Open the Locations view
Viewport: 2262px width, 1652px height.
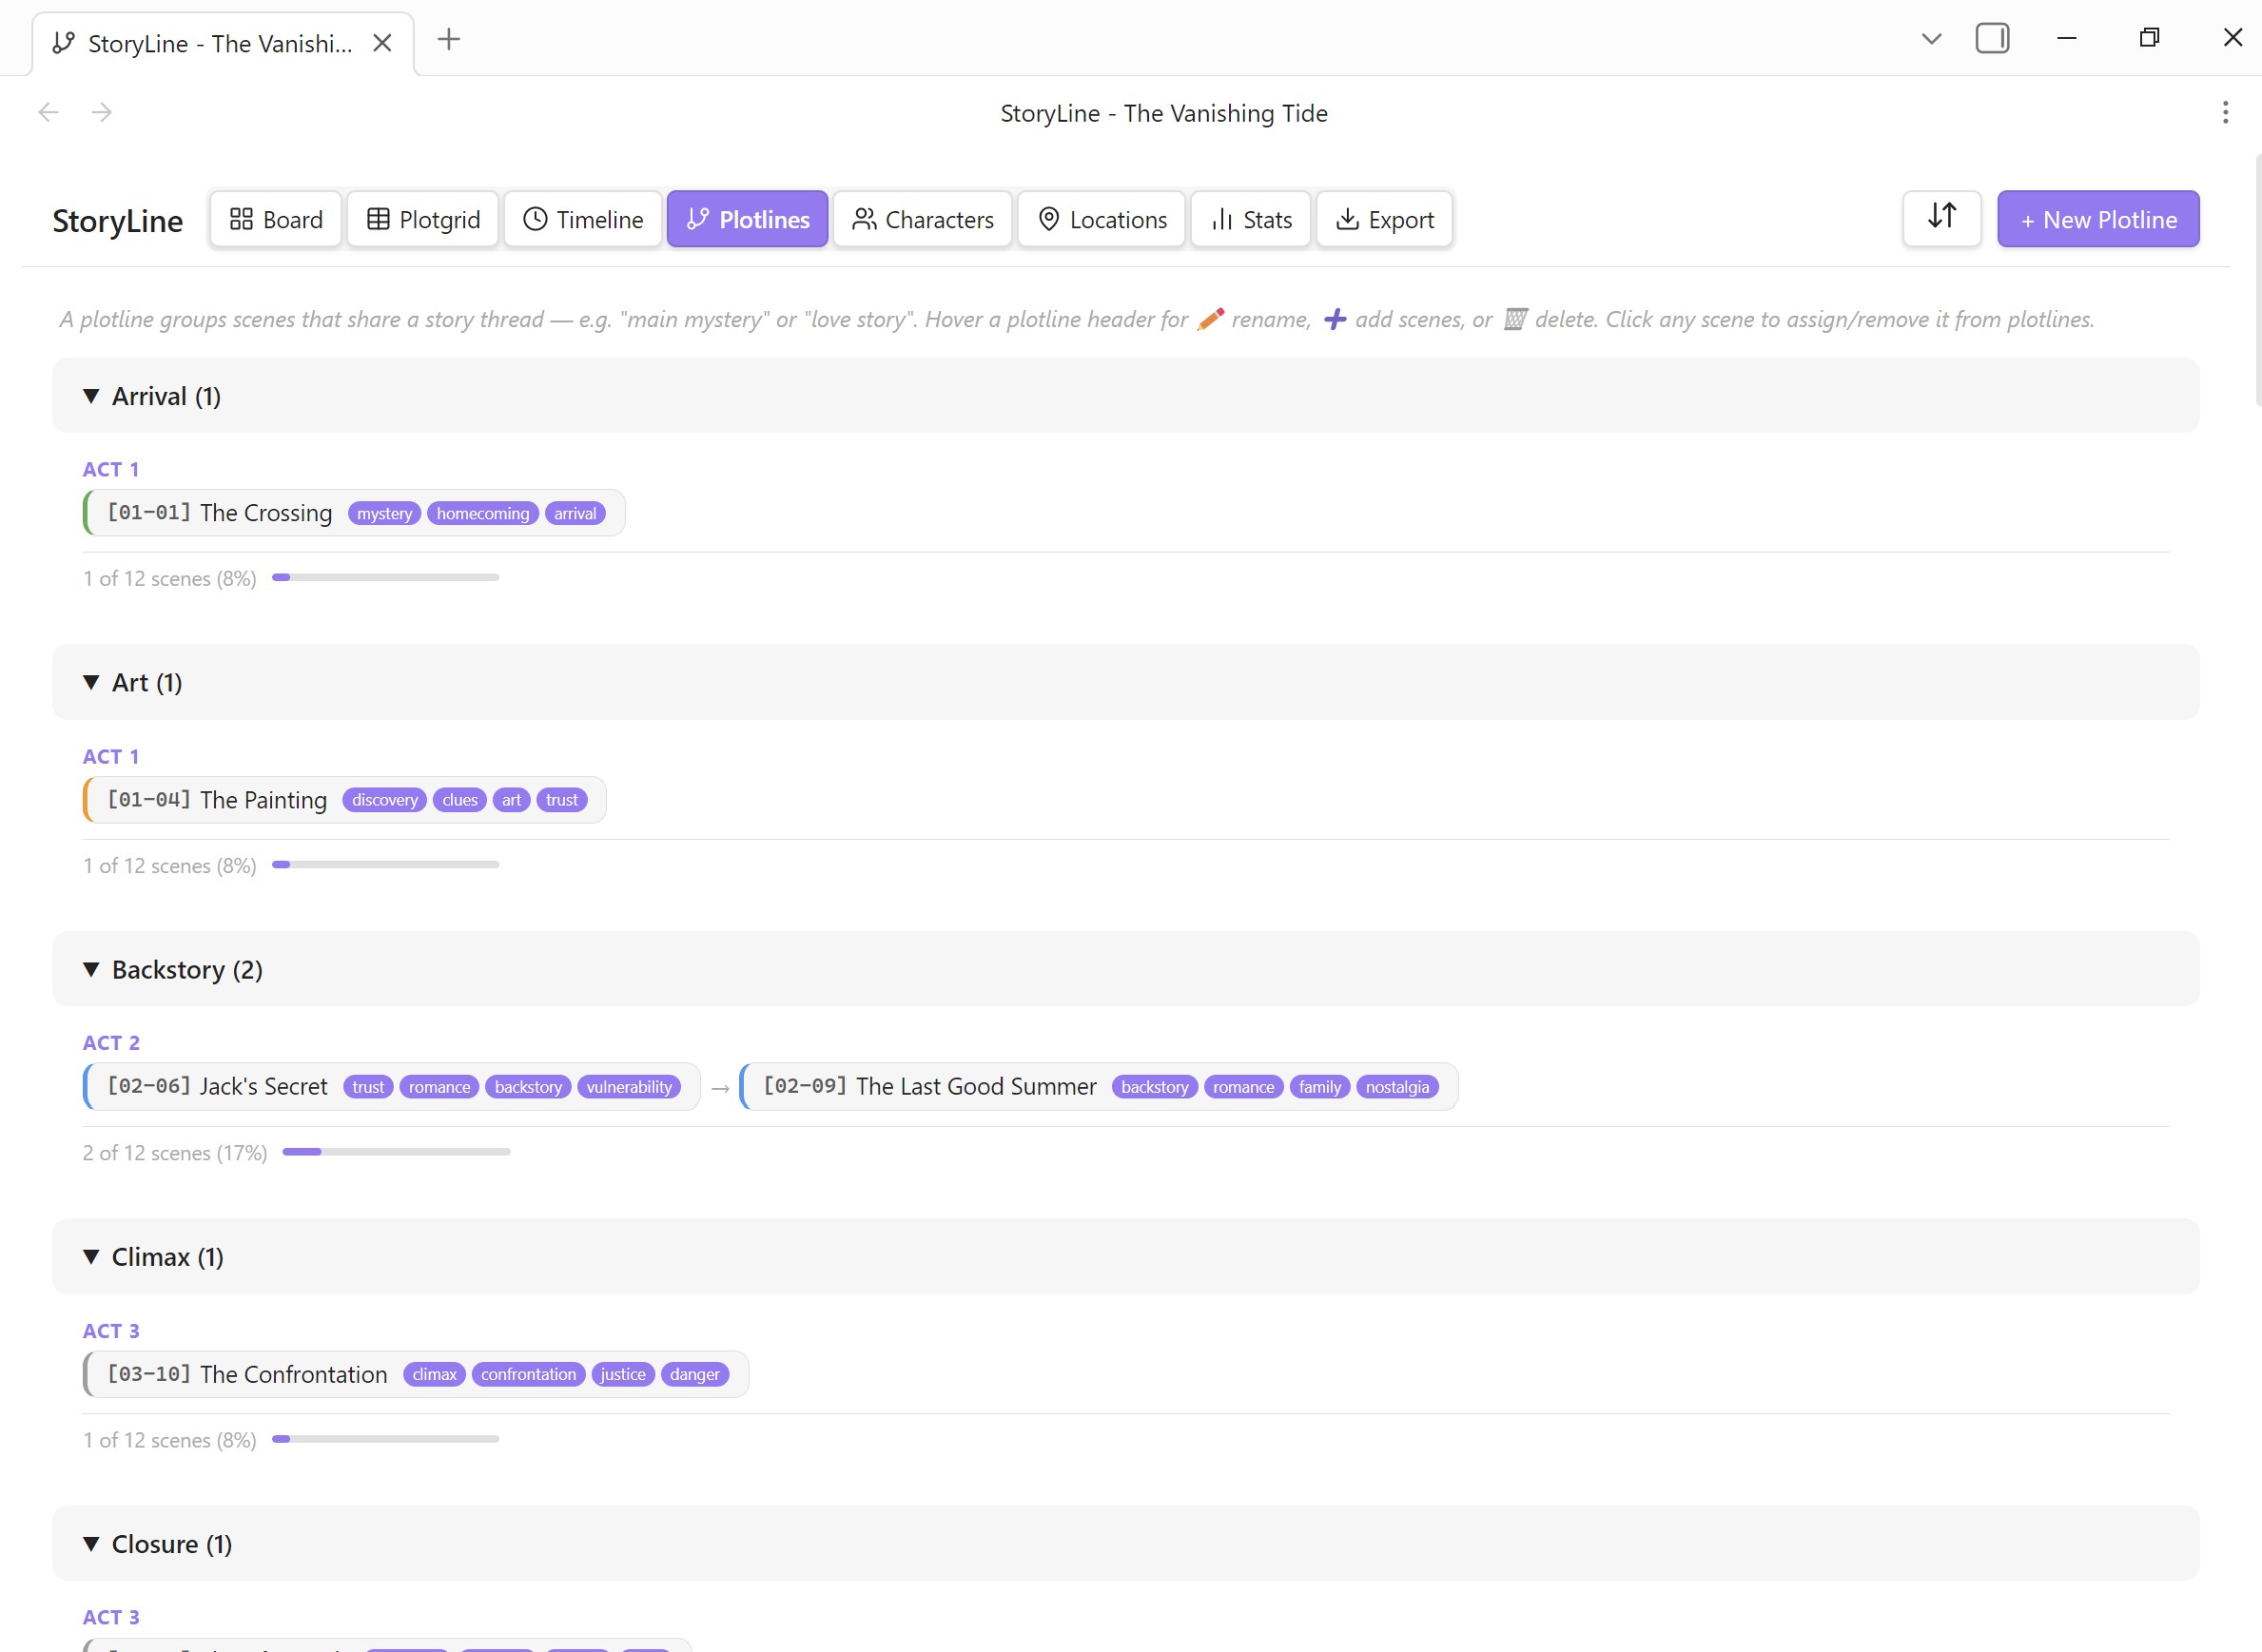(x=1101, y=219)
